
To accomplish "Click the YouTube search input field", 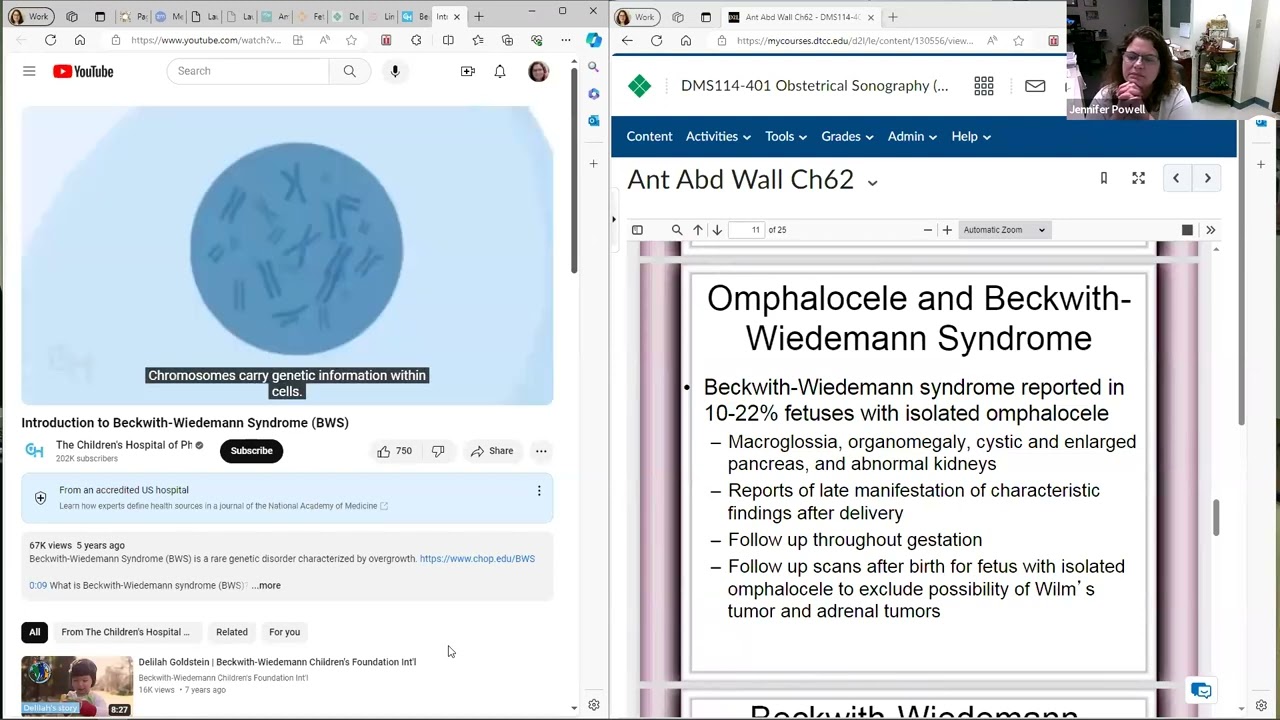I will coord(248,71).
